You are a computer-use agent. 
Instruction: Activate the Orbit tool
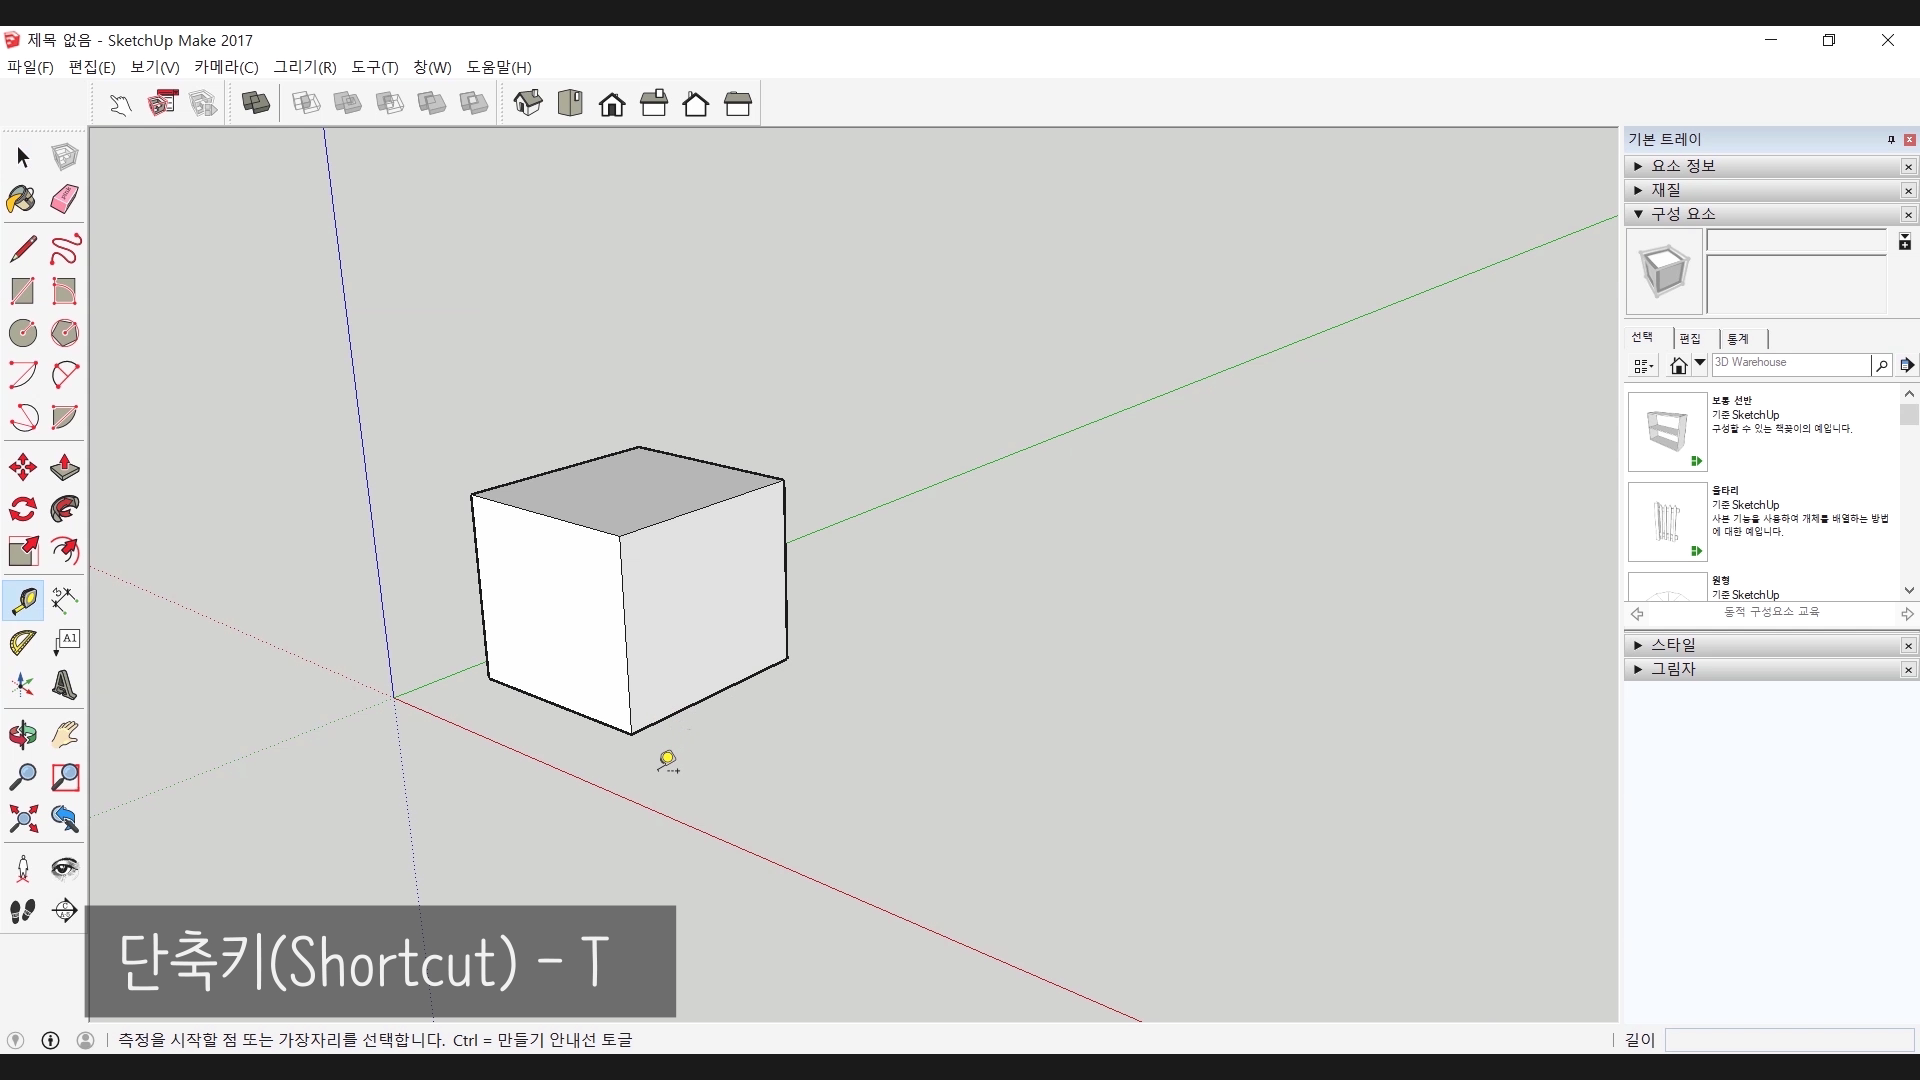click(x=22, y=735)
